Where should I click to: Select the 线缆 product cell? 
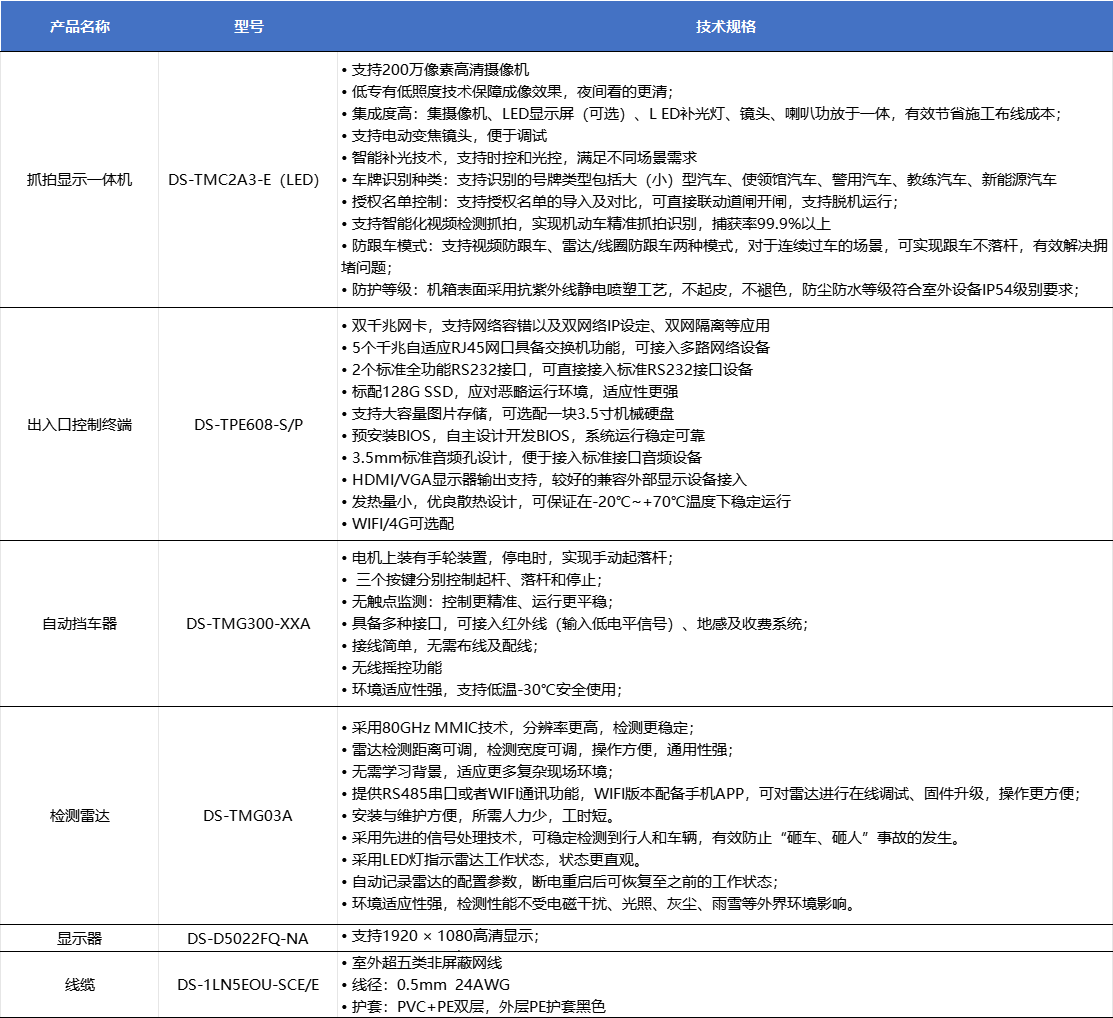[80, 985]
